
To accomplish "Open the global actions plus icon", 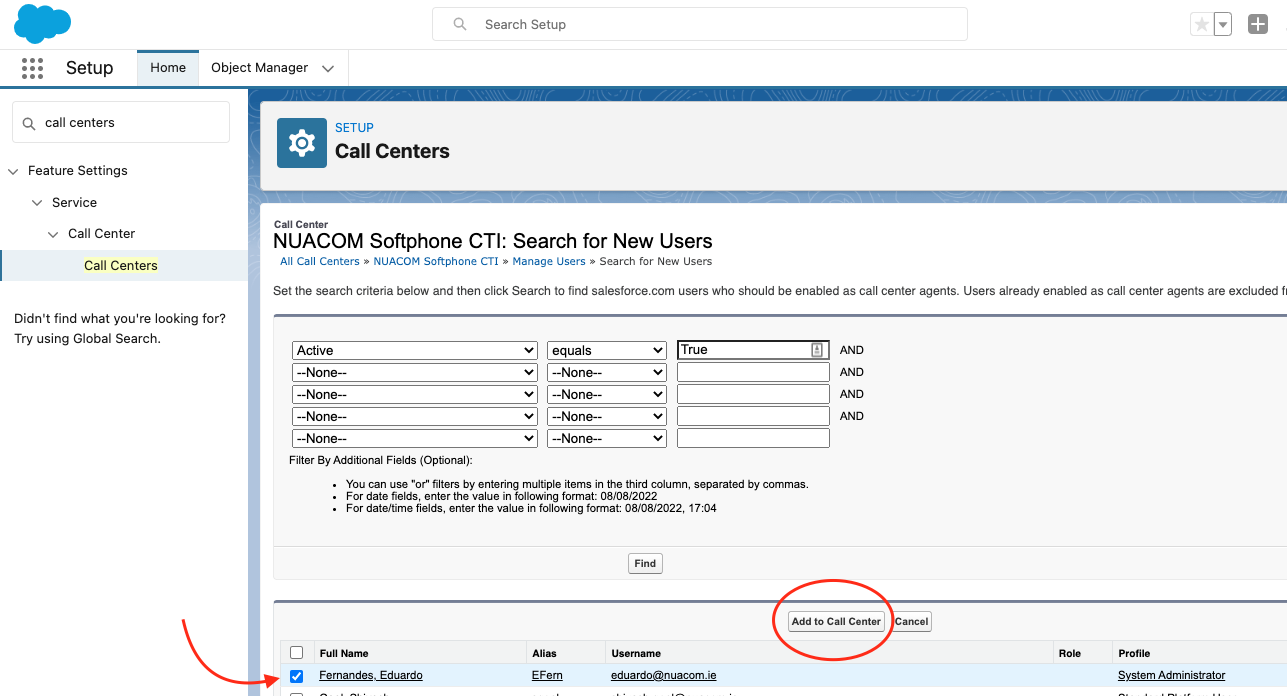I will tap(1258, 25).
